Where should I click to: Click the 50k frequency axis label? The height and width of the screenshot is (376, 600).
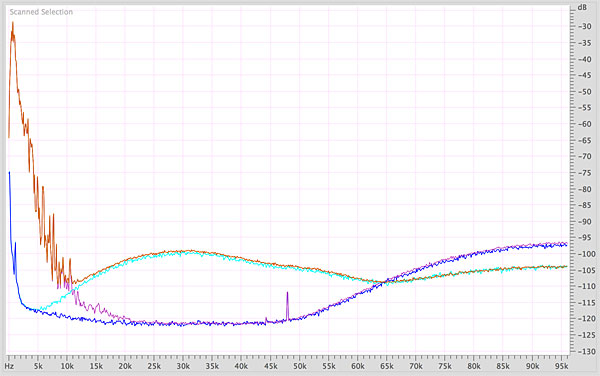point(300,366)
